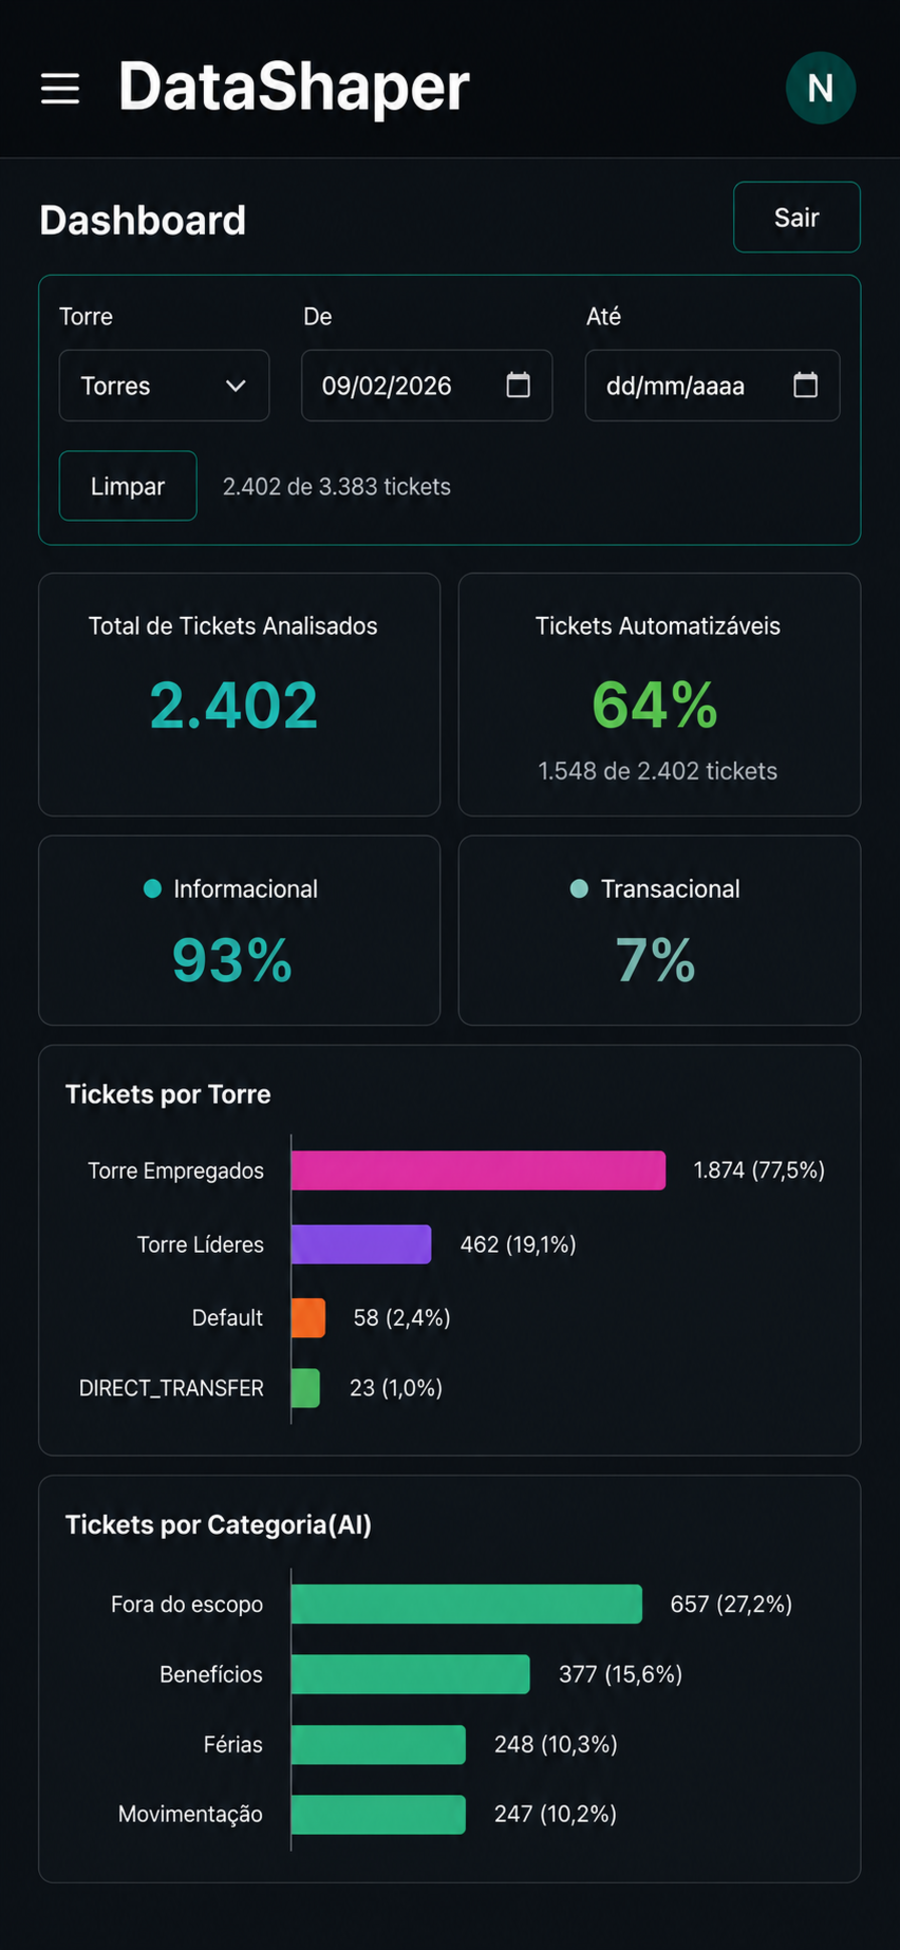
Task: Click the Transacional legend dot
Action: (579, 889)
